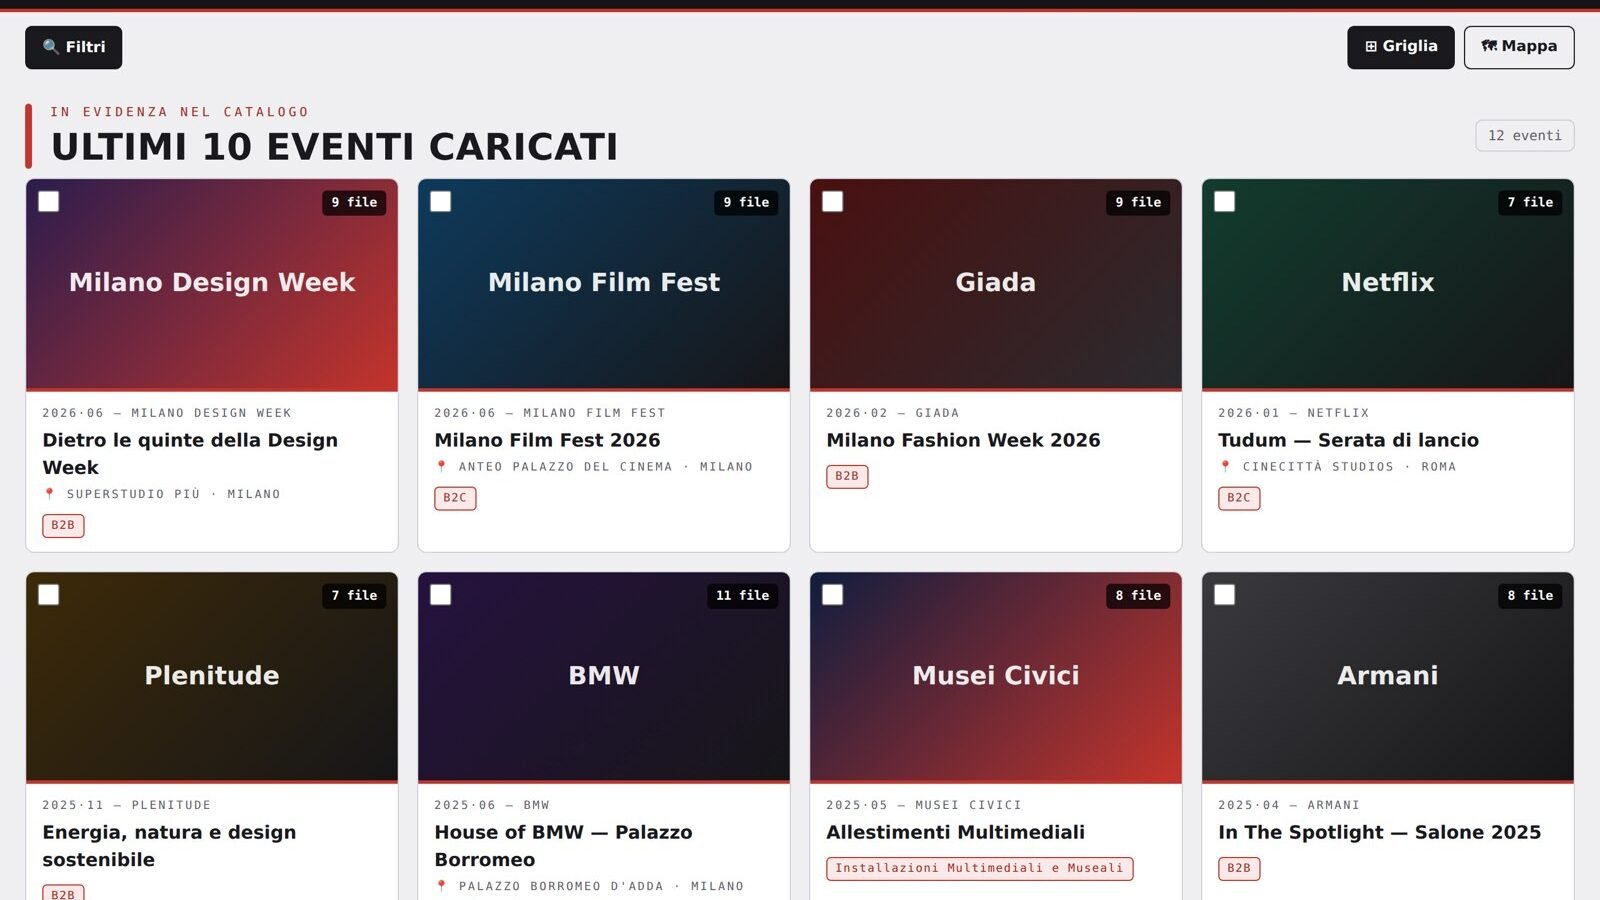Viewport: 1600px width, 900px height.
Task: Click the '7 file' badge on Plenitude card
Action: (354, 595)
